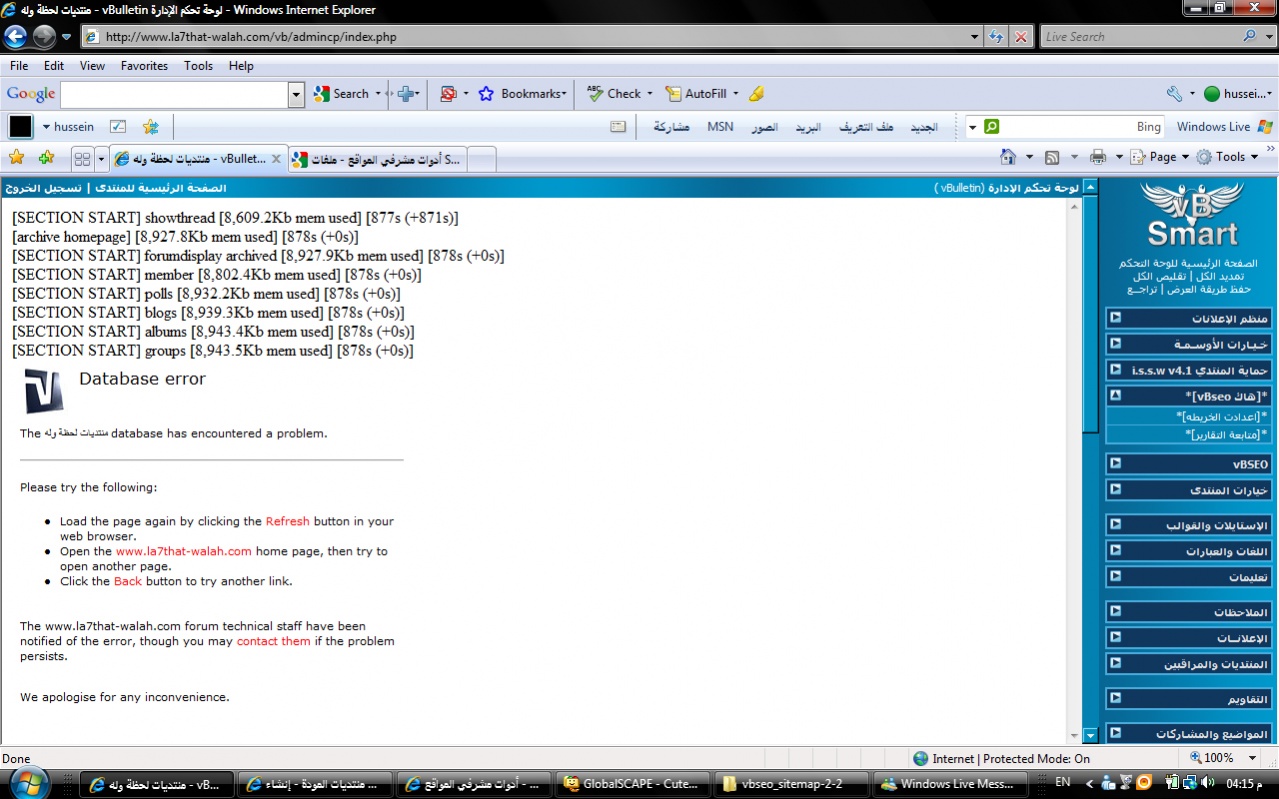Image resolution: width=1279 pixels, height=799 pixels.
Task: Open the Tools menu in menu bar
Action: click(x=198, y=66)
